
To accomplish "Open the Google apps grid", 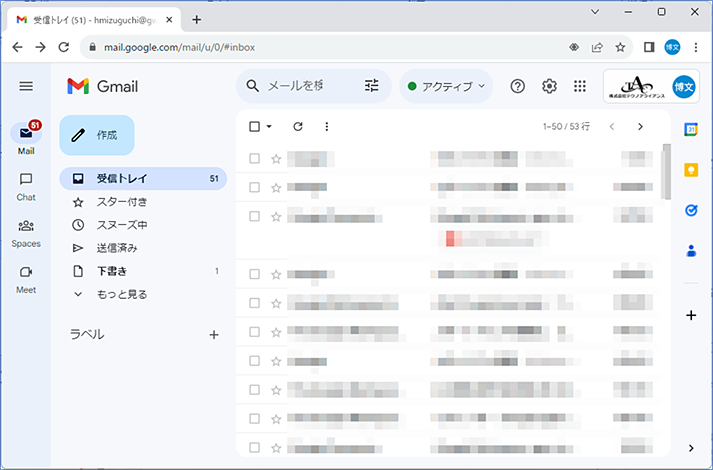I will click(580, 86).
